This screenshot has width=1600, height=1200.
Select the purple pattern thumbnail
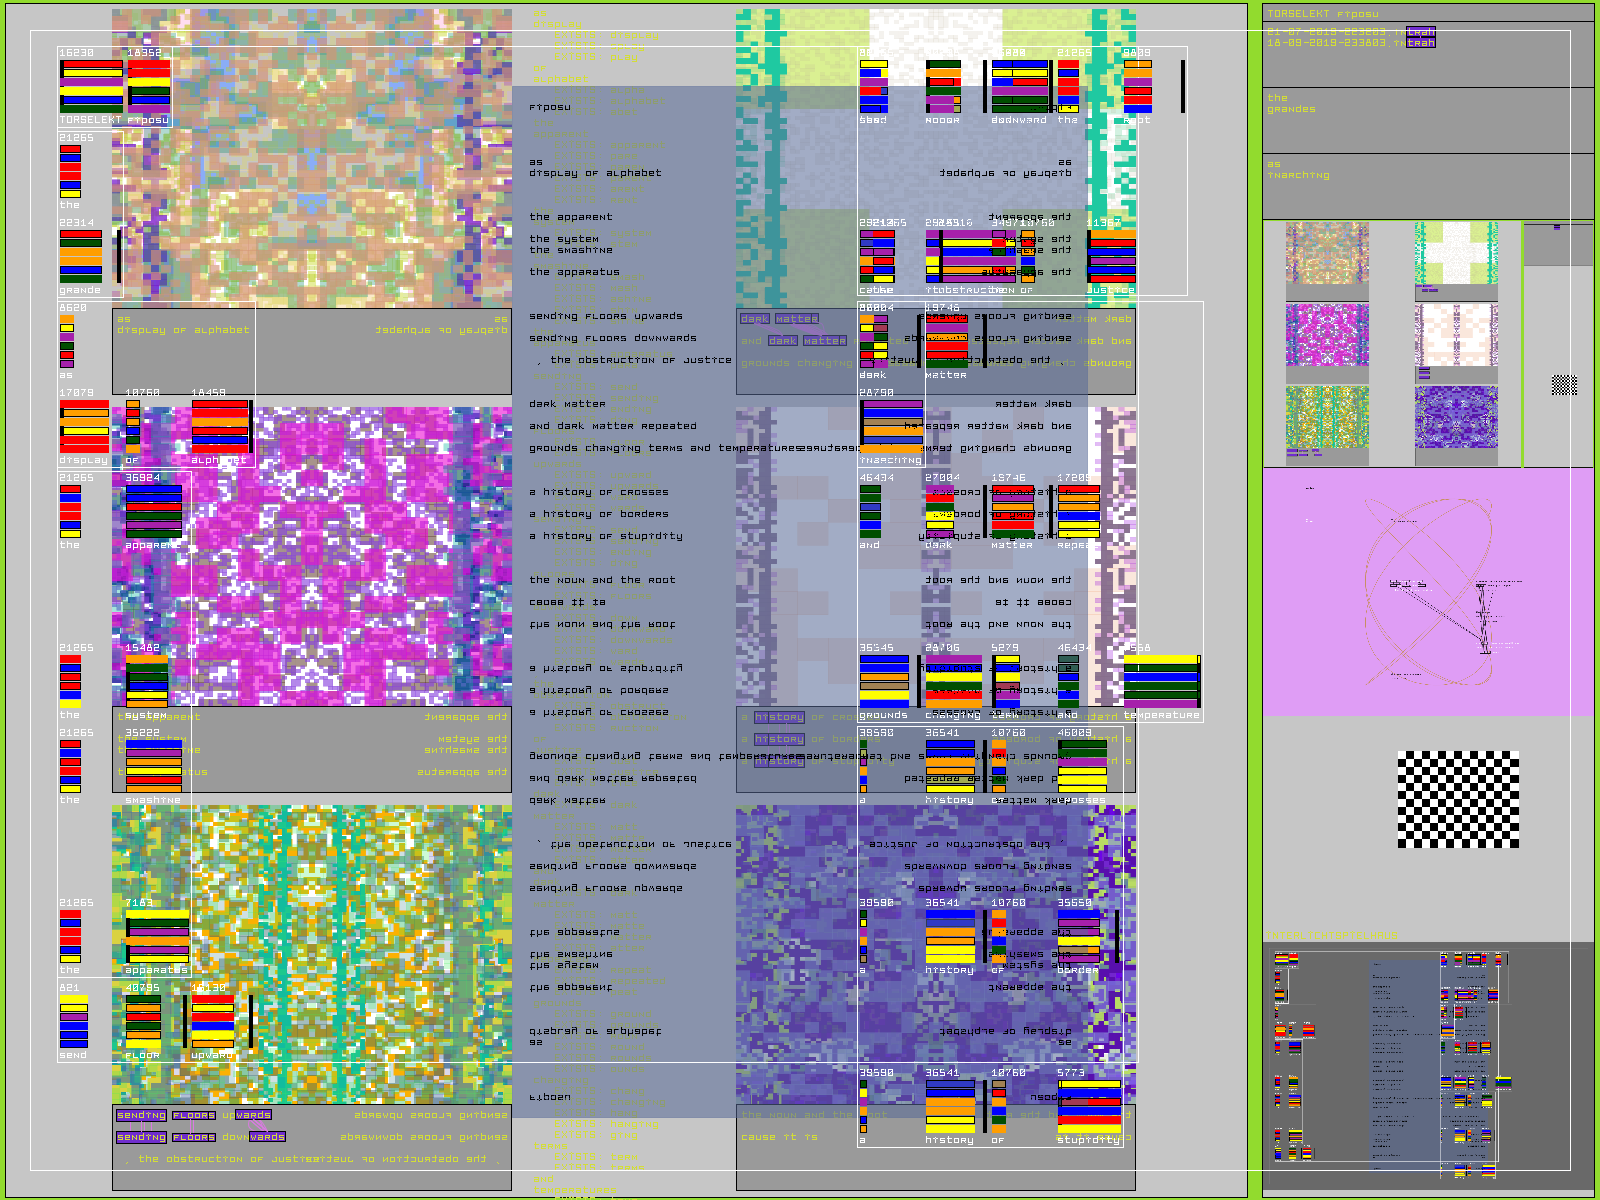point(1456,417)
